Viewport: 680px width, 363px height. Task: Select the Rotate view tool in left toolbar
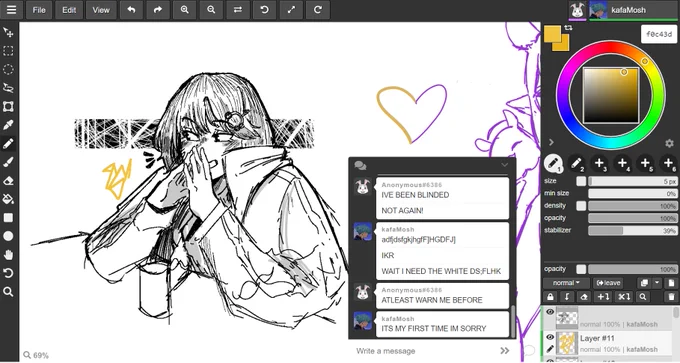8,273
